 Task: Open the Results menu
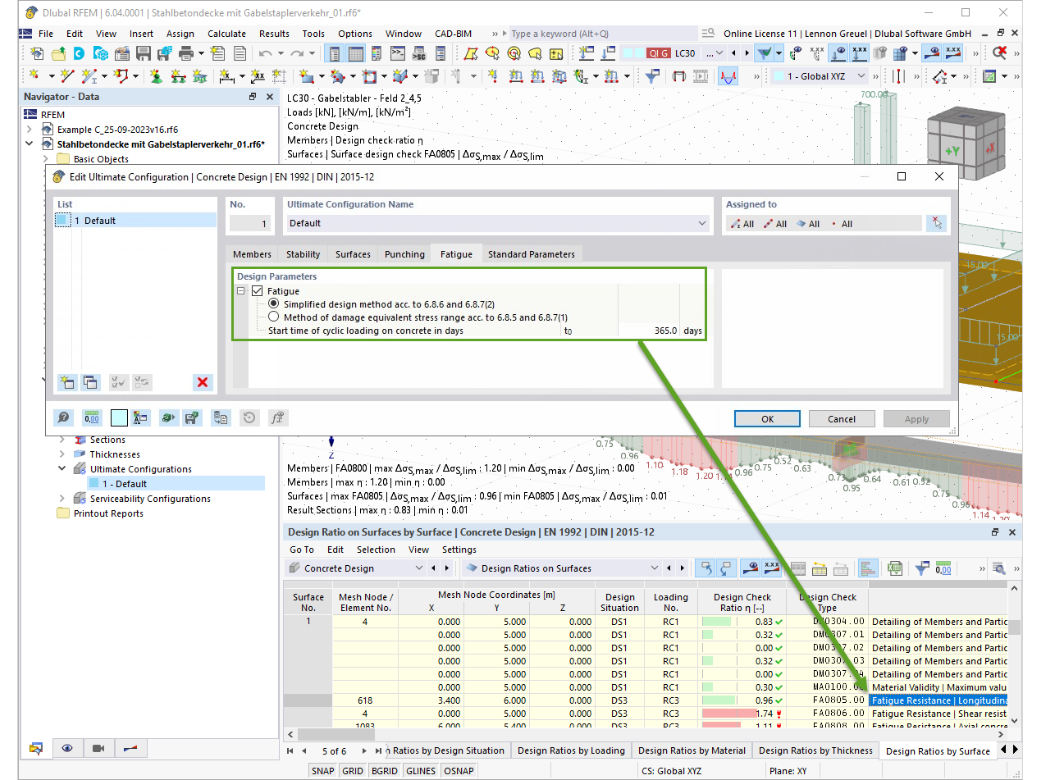pyautogui.click(x=274, y=34)
